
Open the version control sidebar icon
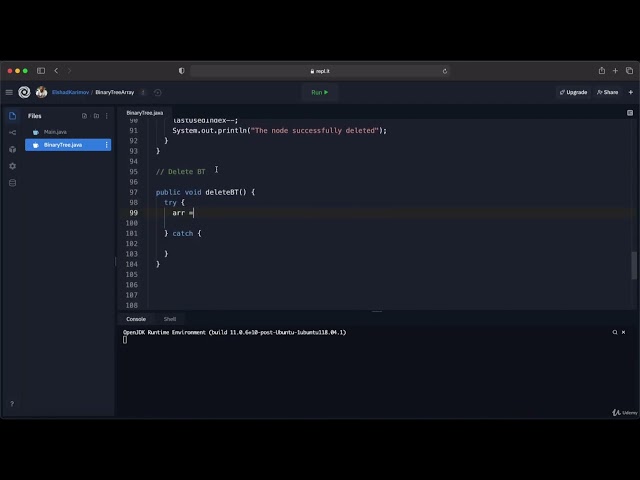pos(12,132)
